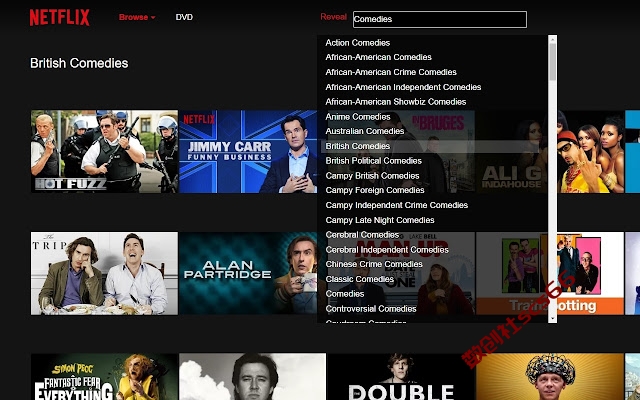640x400 pixels.
Task: Click the Reveal link
Action: [x=333, y=17]
